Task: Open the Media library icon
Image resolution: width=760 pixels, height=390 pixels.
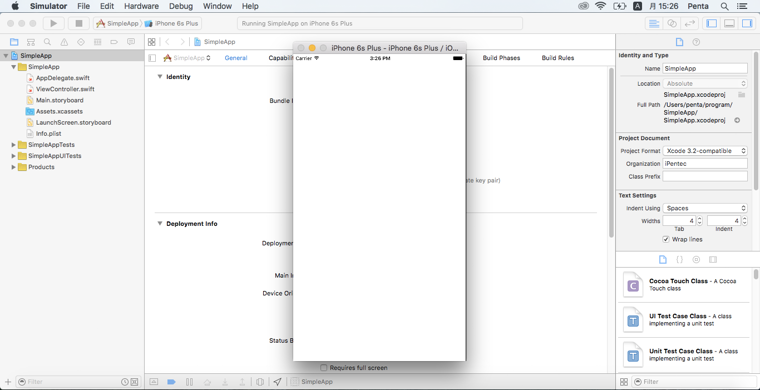Action: [x=712, y=260]
